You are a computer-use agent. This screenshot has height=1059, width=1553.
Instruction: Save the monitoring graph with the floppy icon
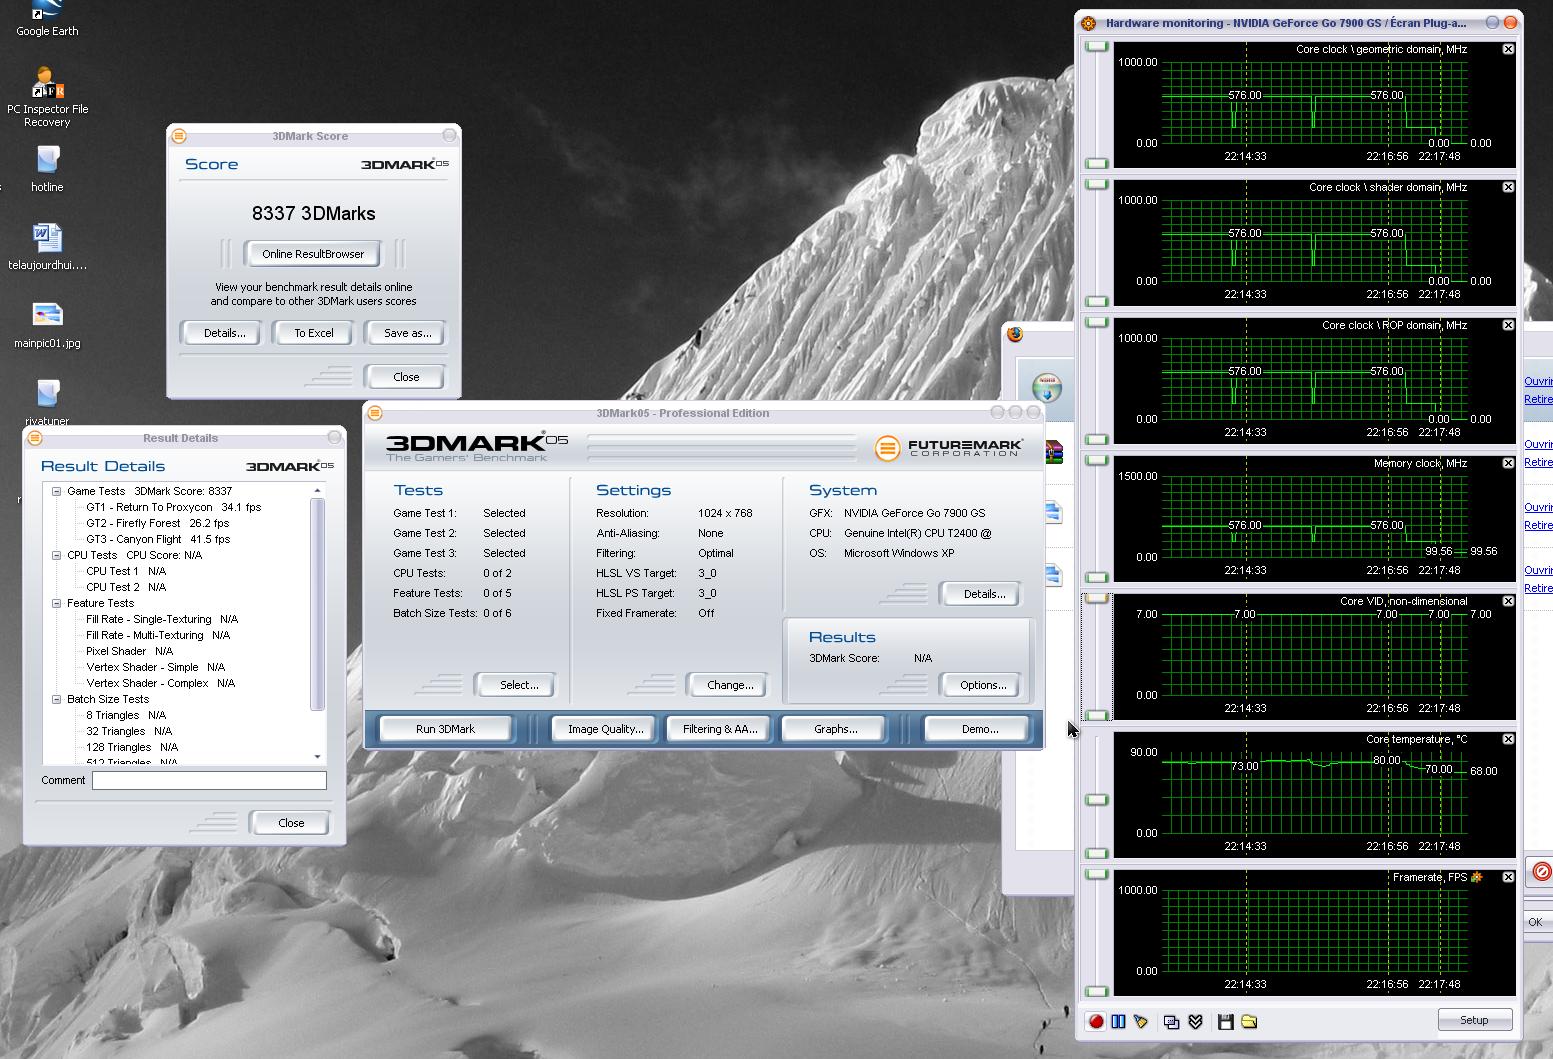1225,1021
